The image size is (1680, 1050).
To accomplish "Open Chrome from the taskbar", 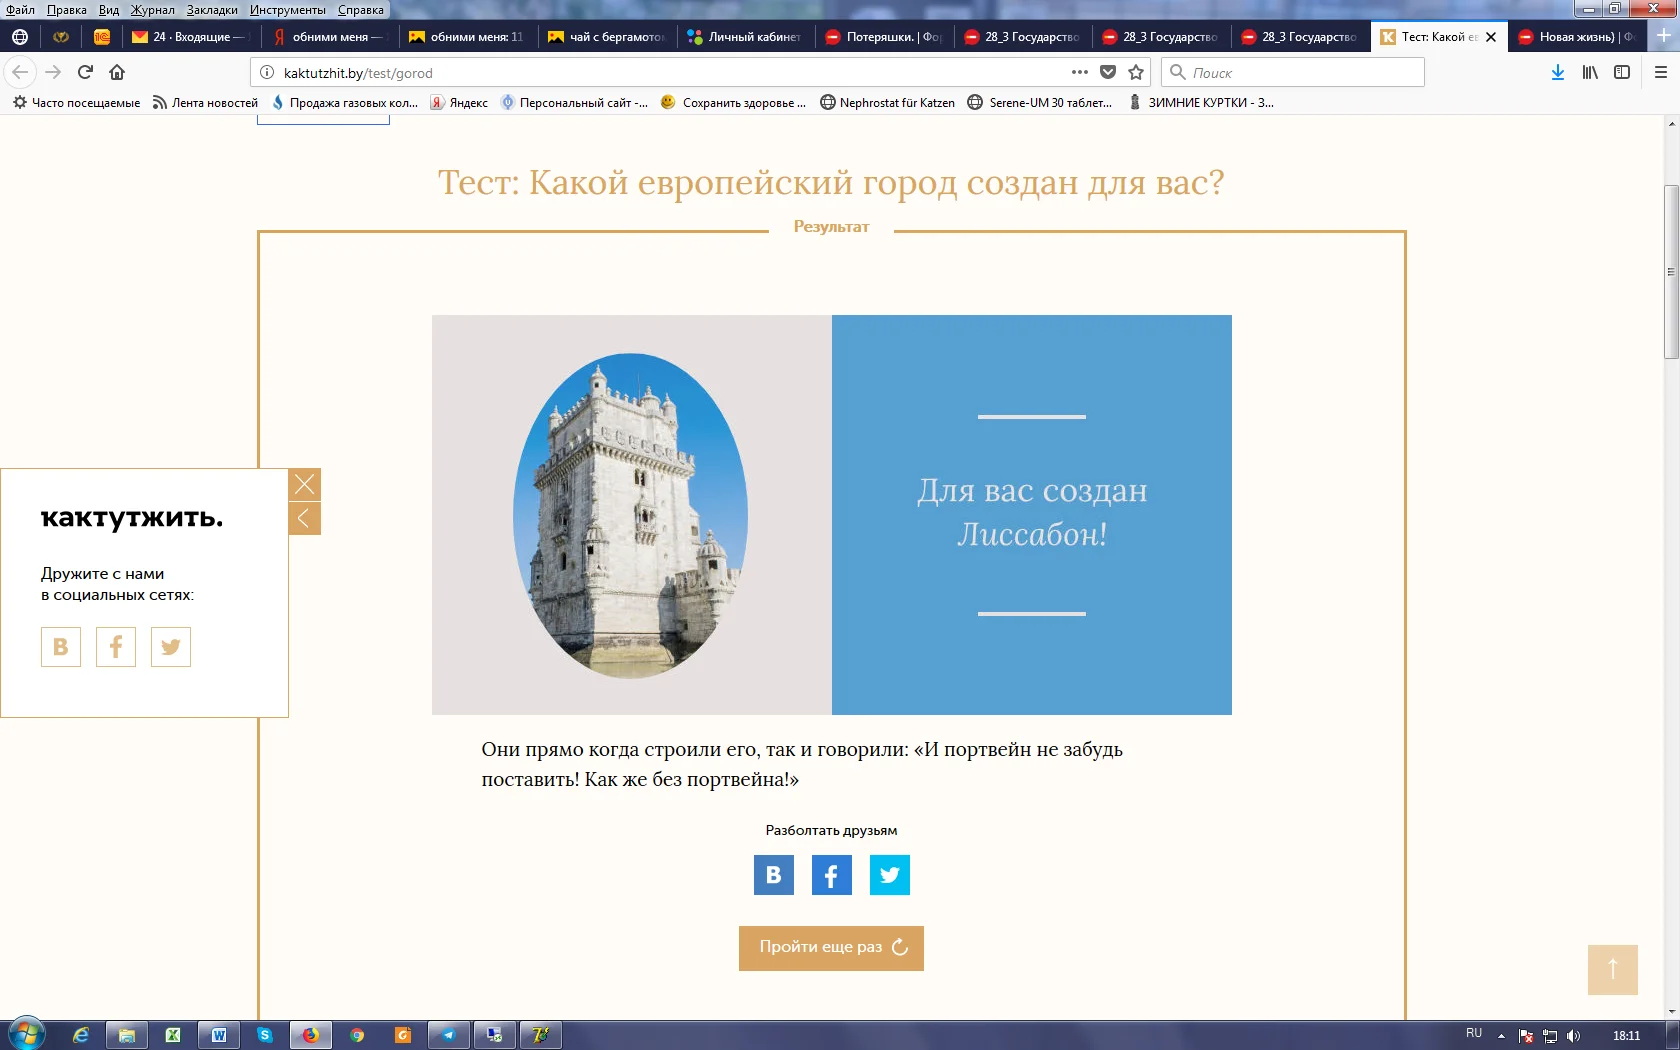I will click(x=357, y=1035).
